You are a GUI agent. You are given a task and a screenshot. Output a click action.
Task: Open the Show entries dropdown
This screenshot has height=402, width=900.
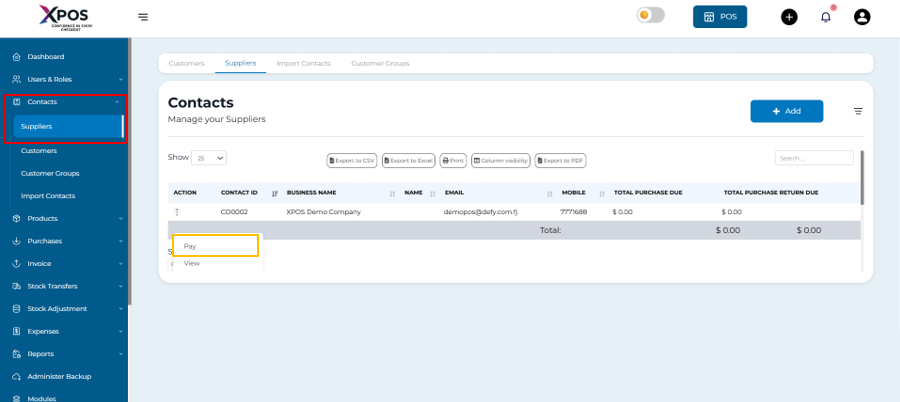pyautogui.click(x=210, y=158)
